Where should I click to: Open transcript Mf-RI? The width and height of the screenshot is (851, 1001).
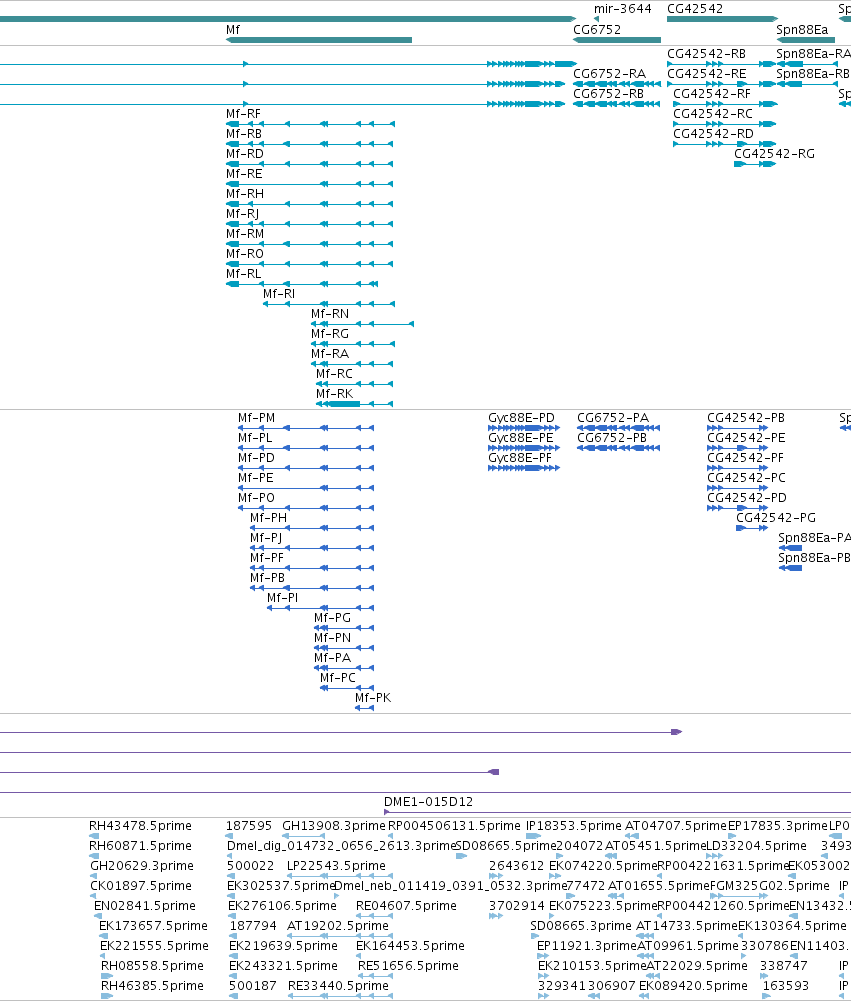tap(279, 294)
